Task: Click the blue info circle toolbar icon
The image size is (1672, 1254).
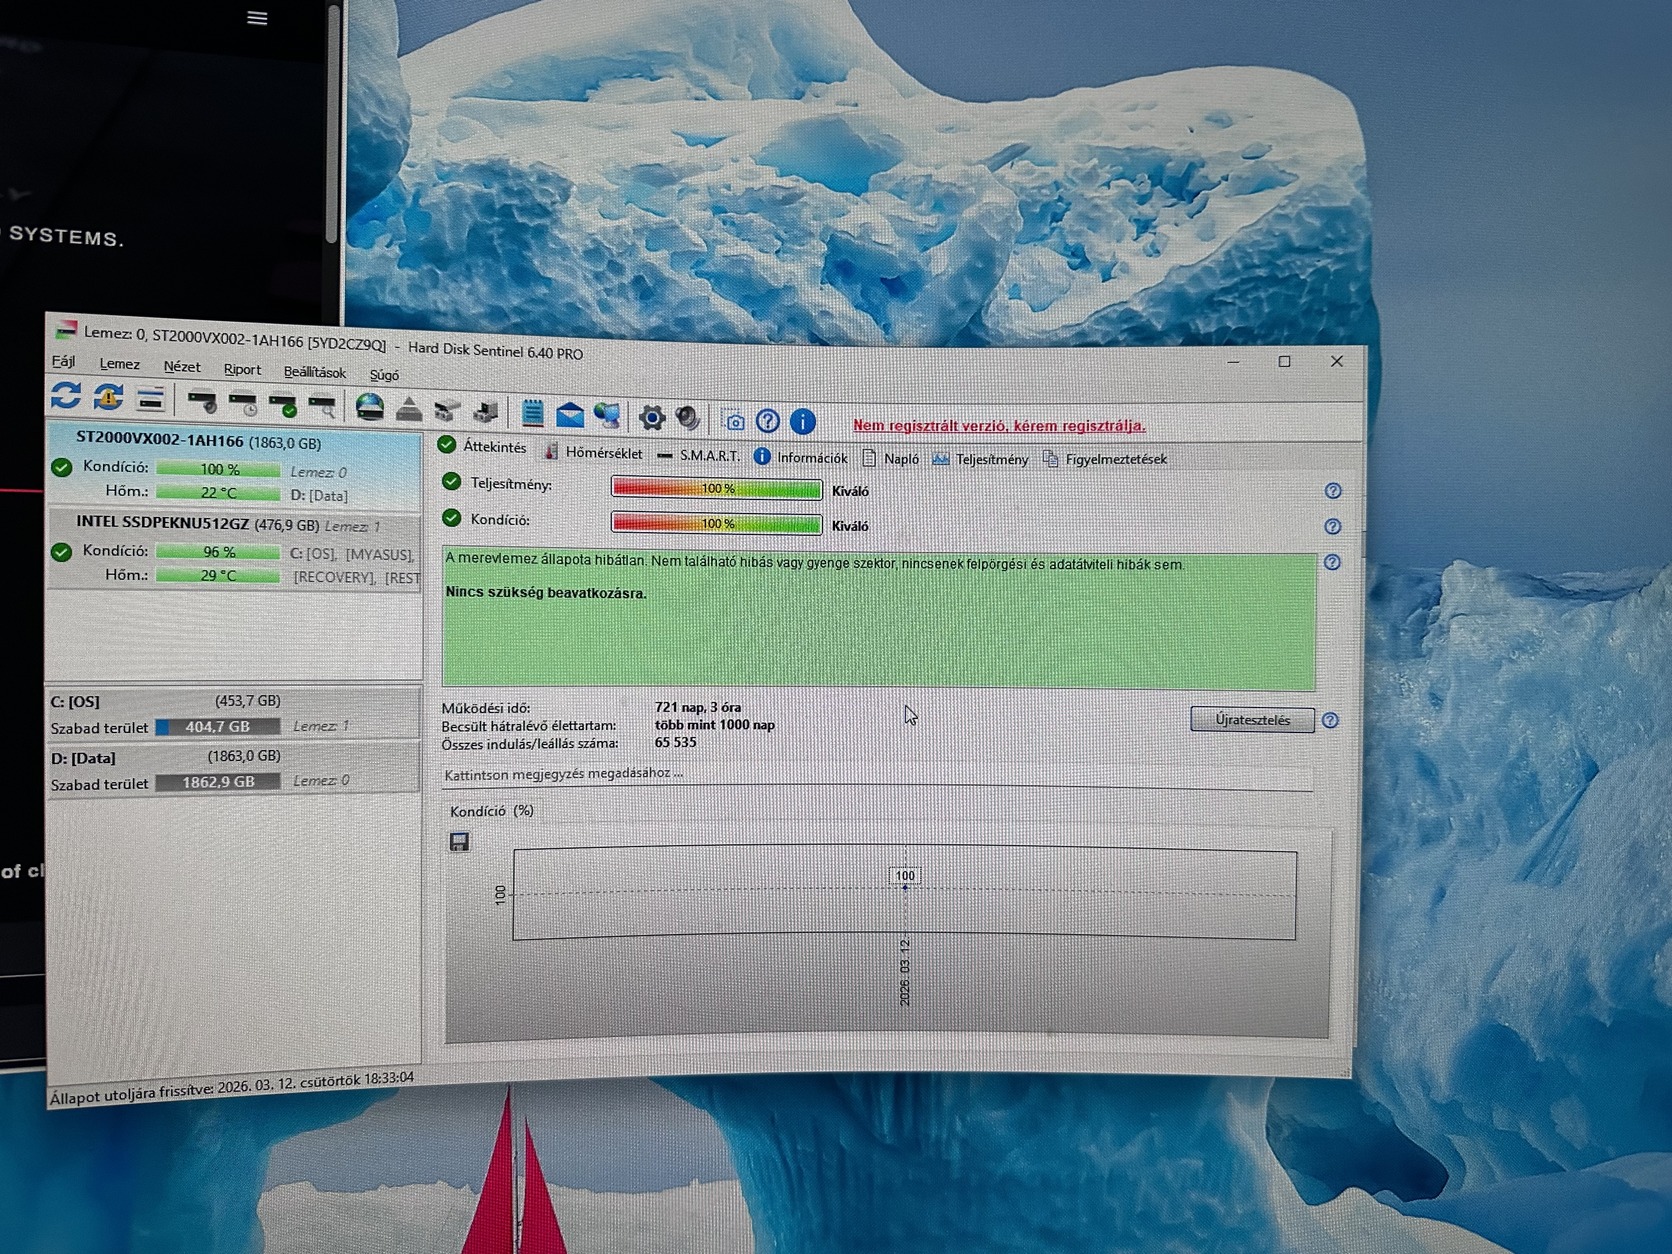Action: pyautogui.click(x=803, y=422)
